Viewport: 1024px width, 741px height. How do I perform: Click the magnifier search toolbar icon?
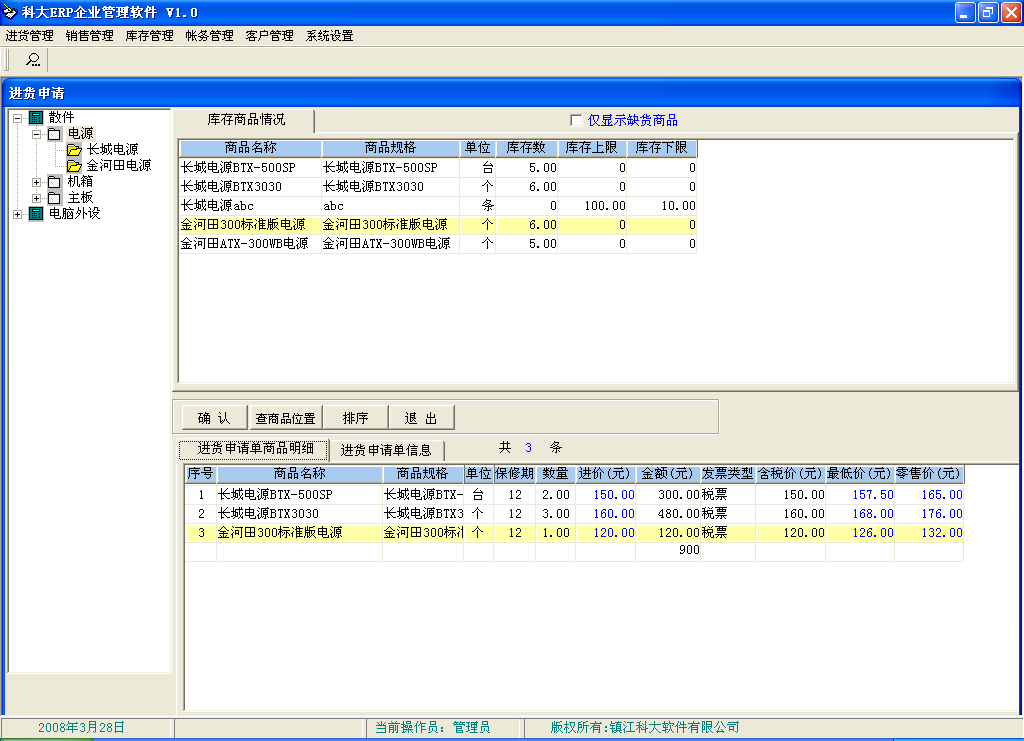(x=33, y=60)
